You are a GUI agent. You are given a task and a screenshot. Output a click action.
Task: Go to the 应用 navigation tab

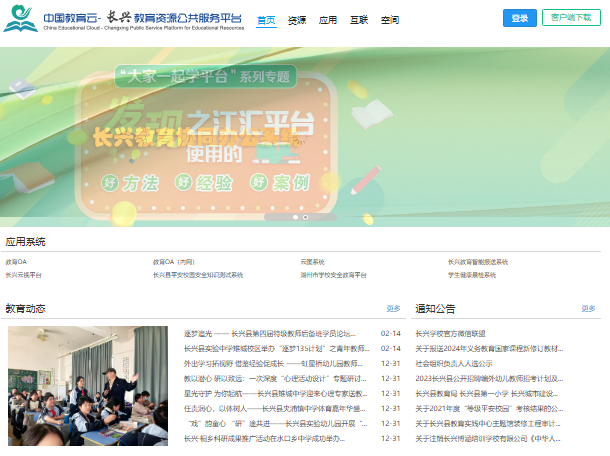pos(328,20)
